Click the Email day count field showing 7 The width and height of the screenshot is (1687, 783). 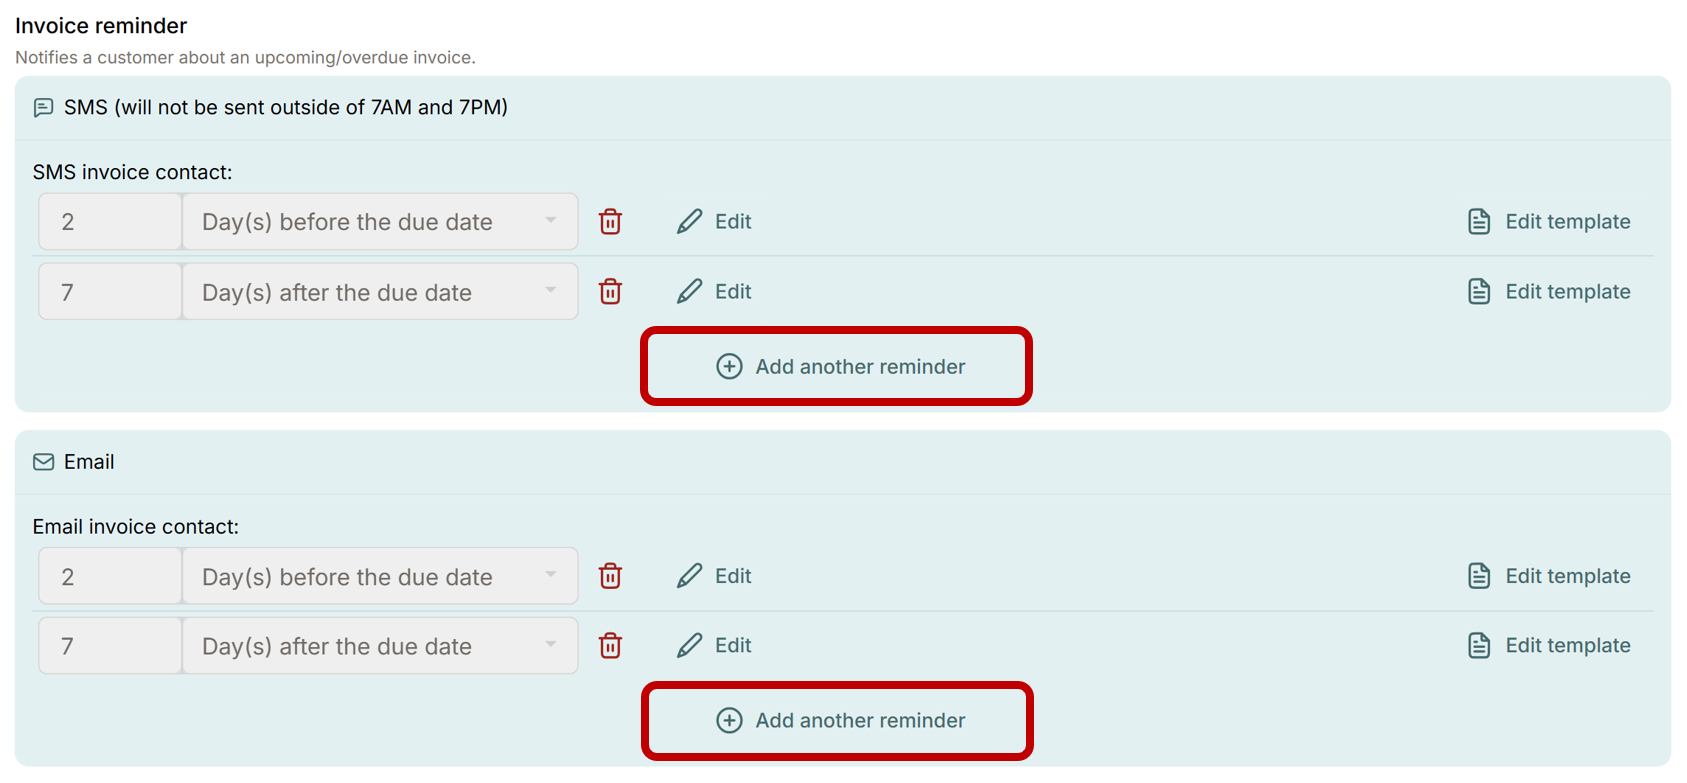(110, 645)
